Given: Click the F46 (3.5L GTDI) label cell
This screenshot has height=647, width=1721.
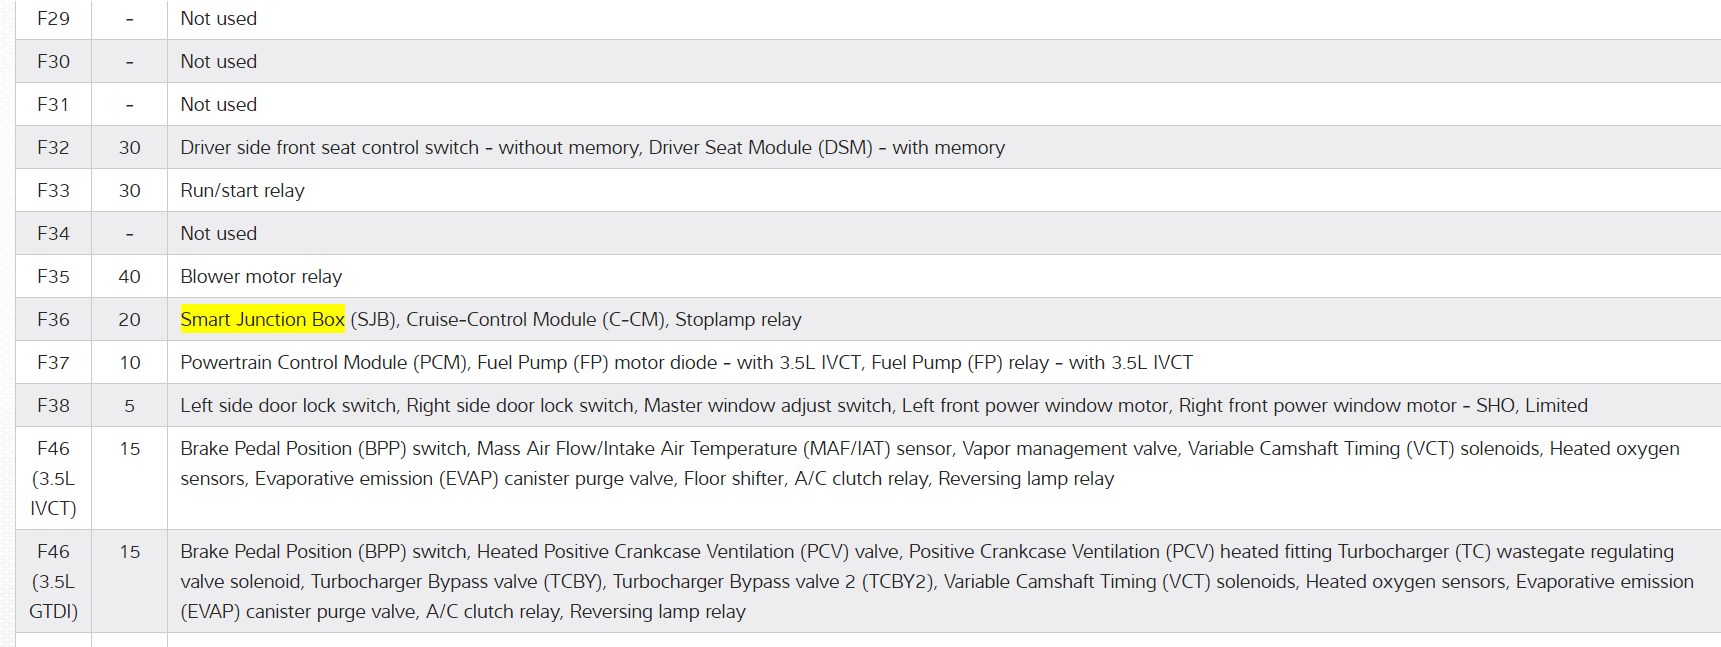Looking at the screenshot, I should pos(53,581).
